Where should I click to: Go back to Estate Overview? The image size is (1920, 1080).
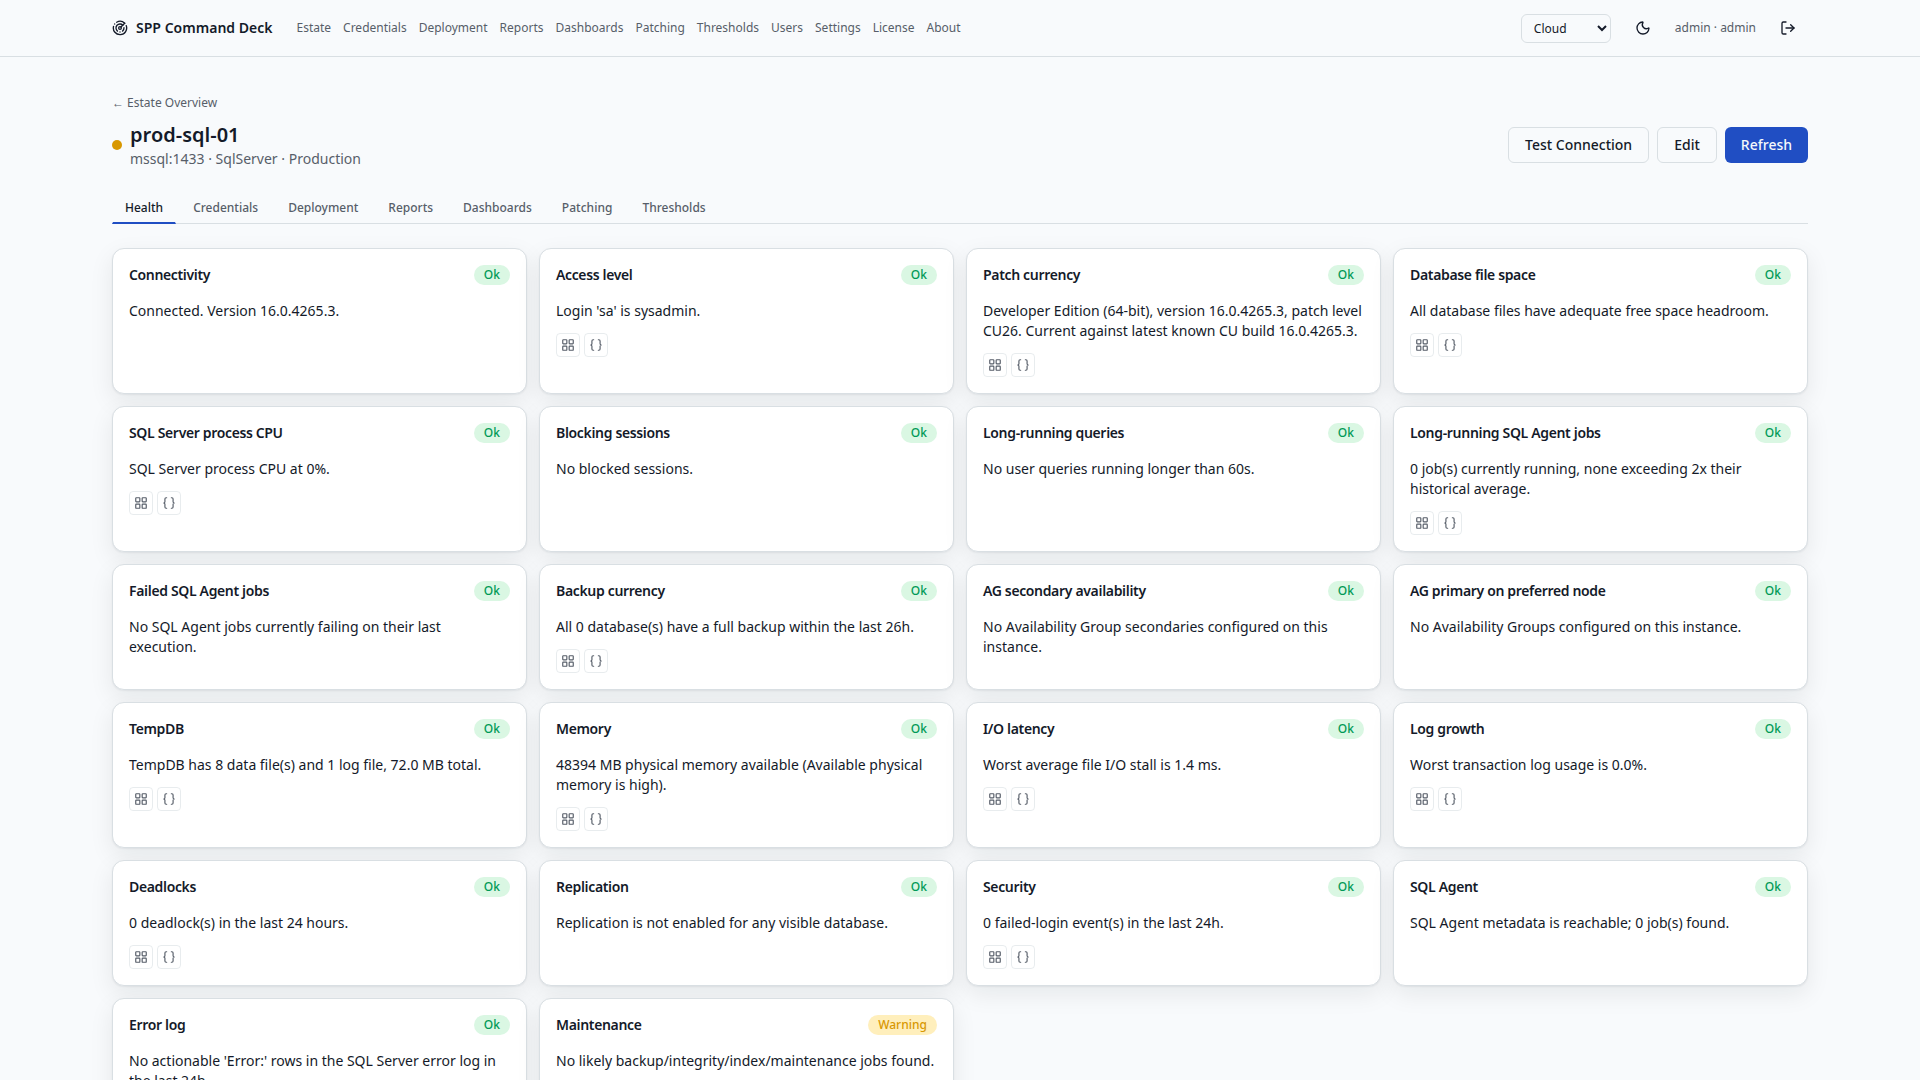[x=165, y=103]
